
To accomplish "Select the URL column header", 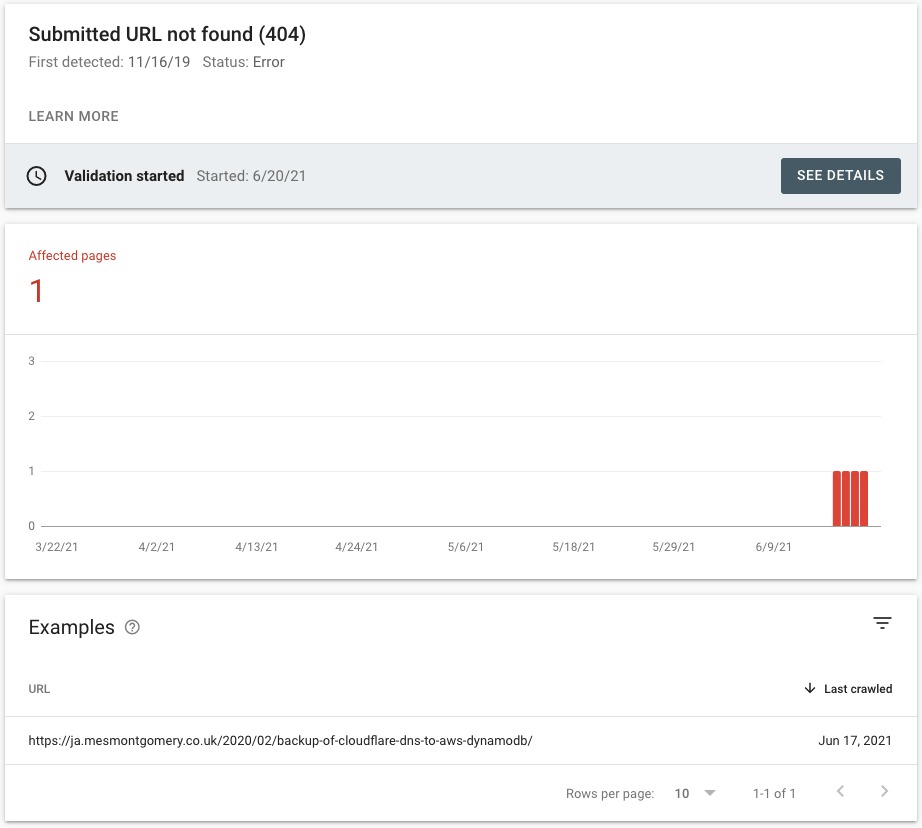I will tap(39, 688).
